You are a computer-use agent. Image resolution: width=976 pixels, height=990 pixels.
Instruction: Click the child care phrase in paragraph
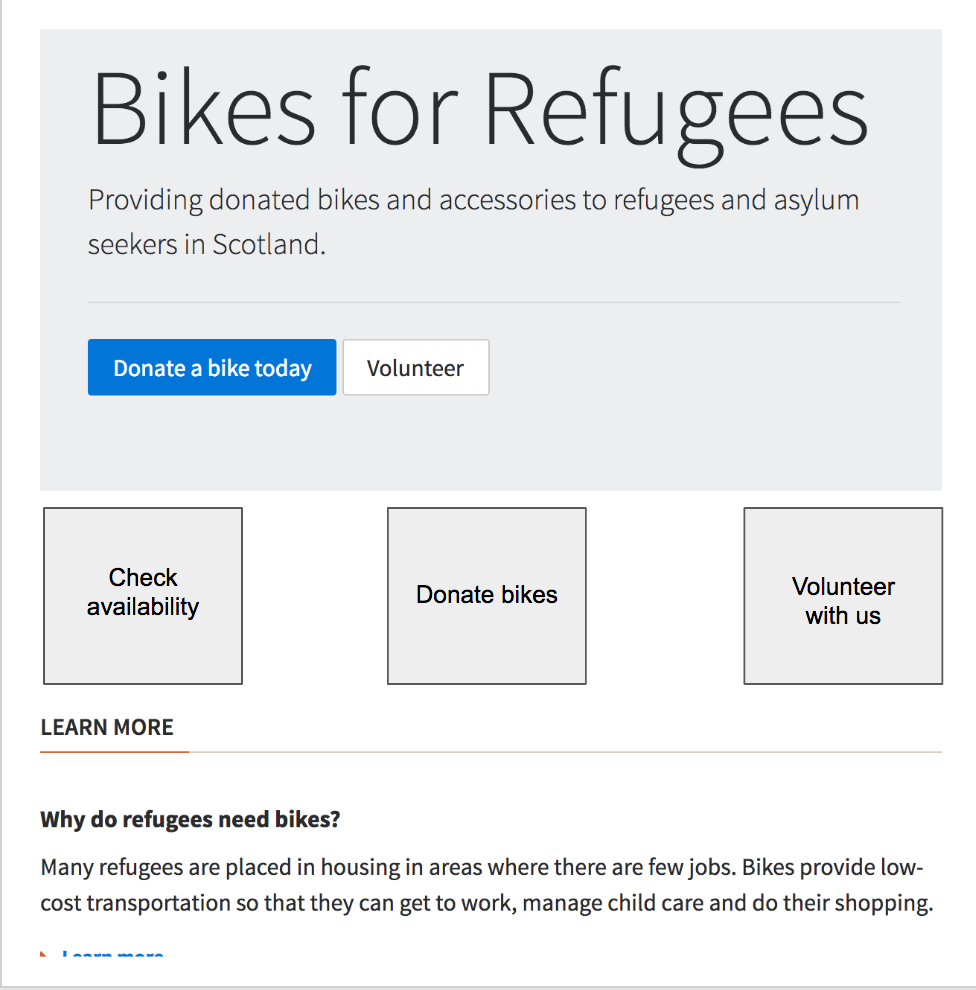[655, 903]
